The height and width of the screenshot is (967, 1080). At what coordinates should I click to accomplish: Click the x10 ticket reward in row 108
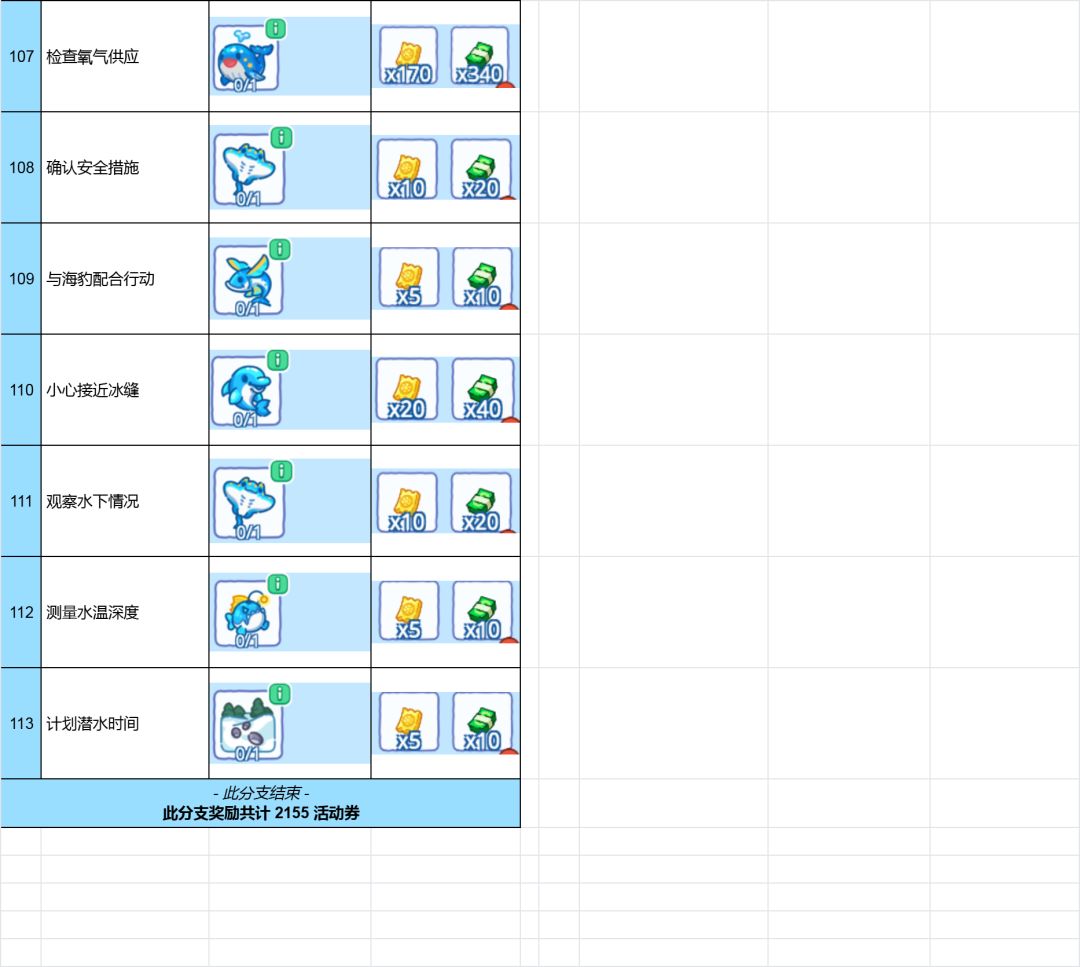point(407,169)
